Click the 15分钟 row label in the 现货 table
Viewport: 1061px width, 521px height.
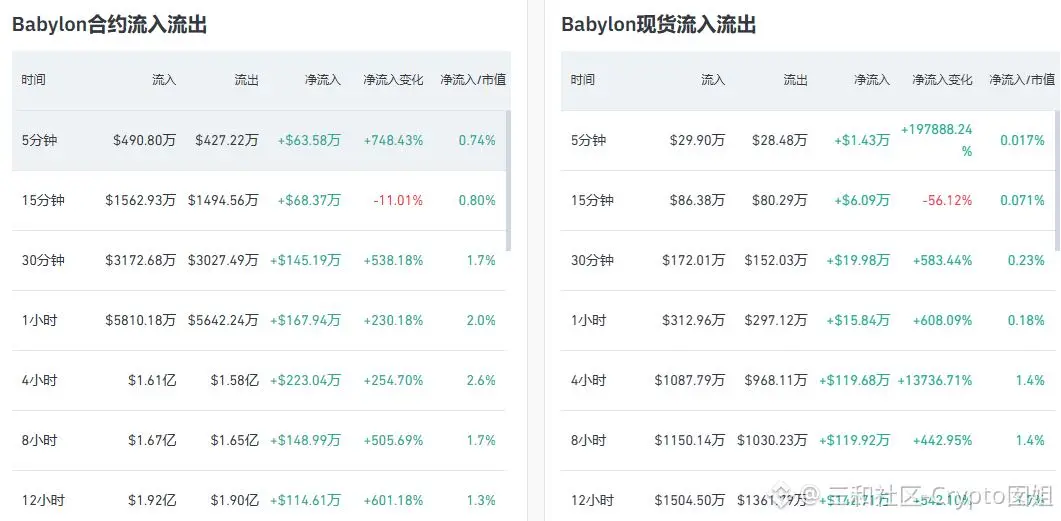click(592, 200)
